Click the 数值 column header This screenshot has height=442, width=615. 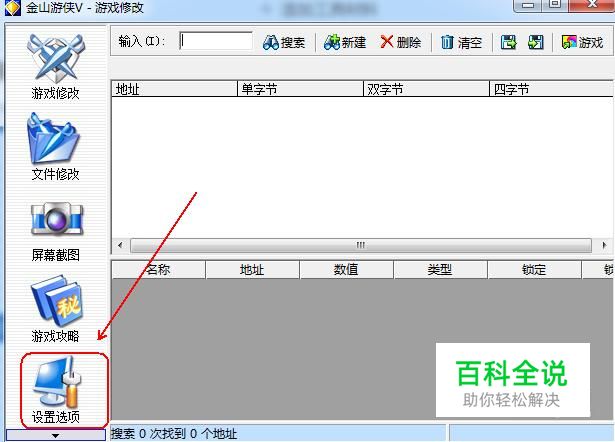(346, 270)
